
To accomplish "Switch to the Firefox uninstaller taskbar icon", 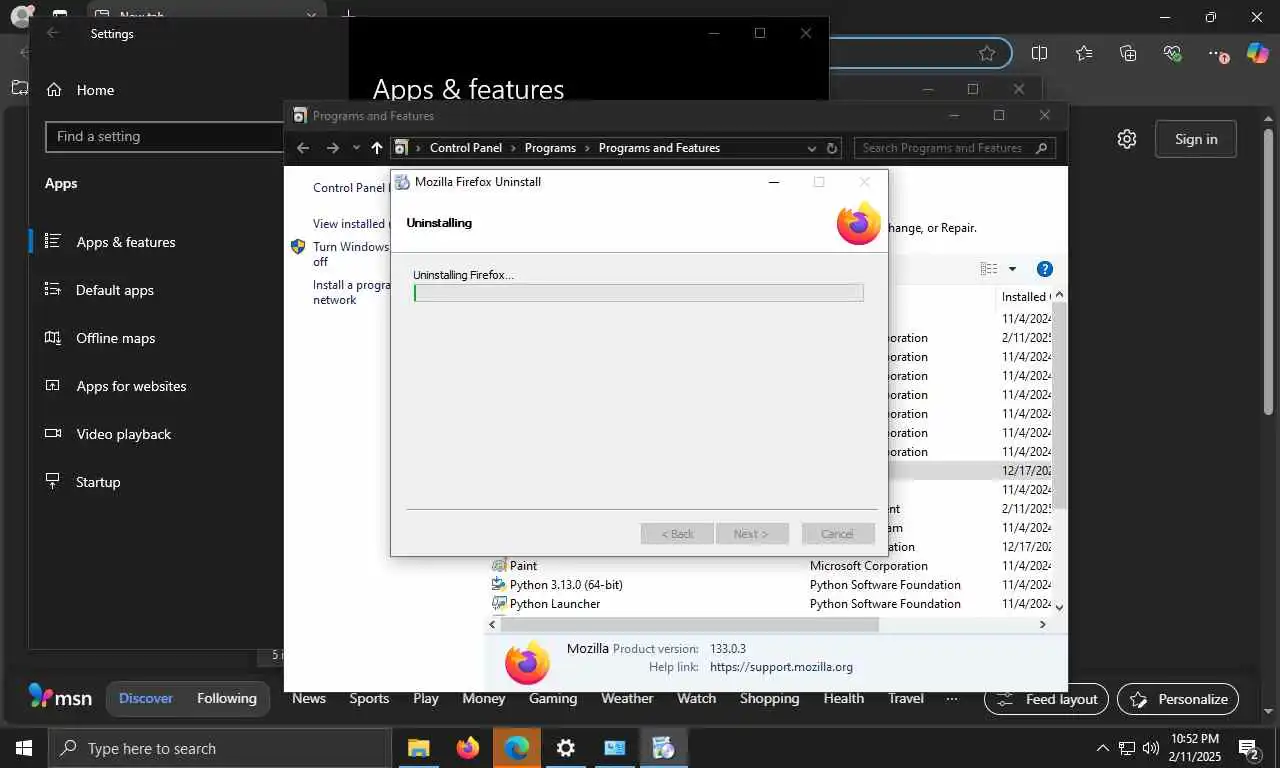I will click(663, 748).
